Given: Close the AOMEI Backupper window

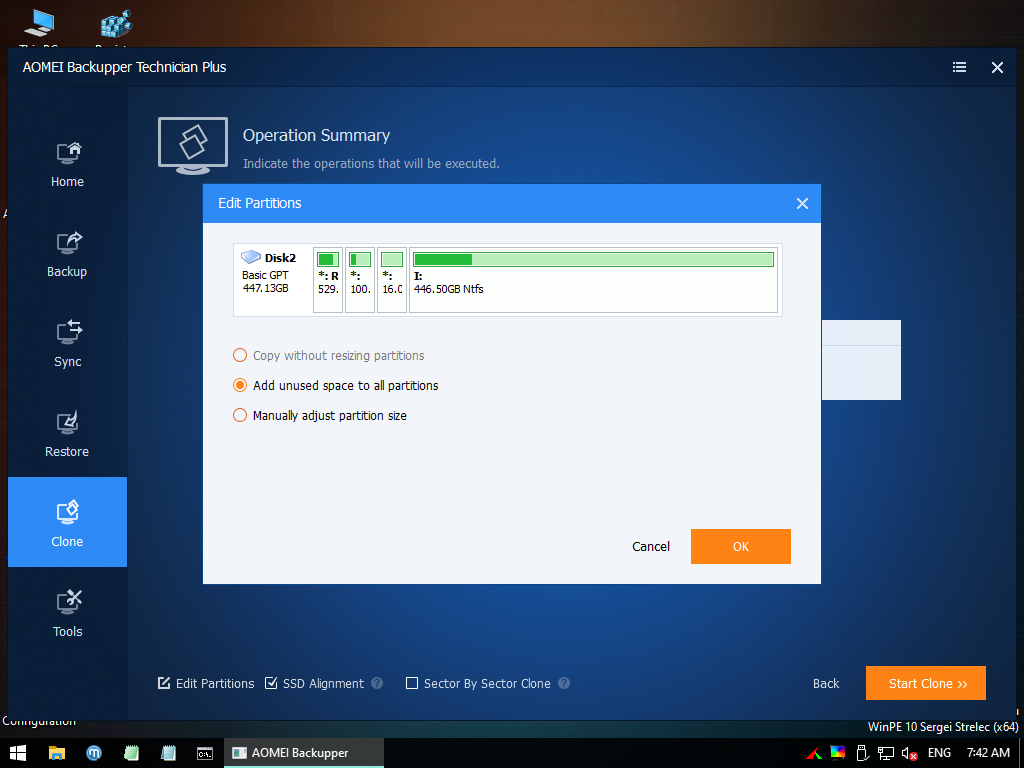Looking at the screenshot, I should (x=997, y=67).
